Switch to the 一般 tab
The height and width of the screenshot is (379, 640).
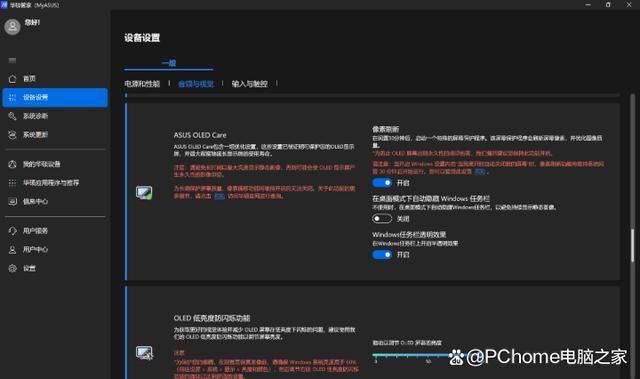click(169, 63)
